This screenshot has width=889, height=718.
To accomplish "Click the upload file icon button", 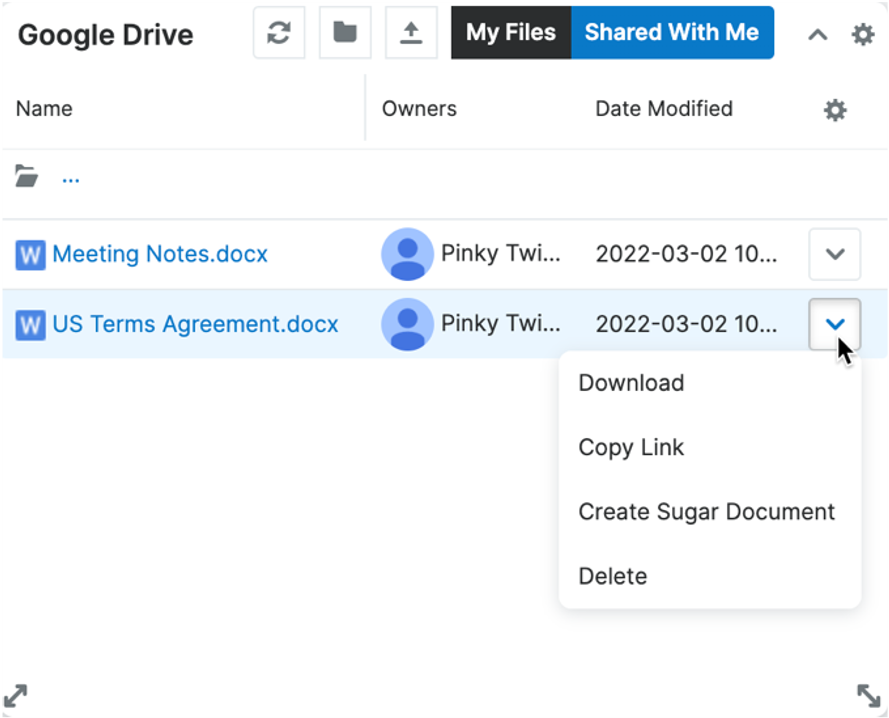I will (411, 33).
